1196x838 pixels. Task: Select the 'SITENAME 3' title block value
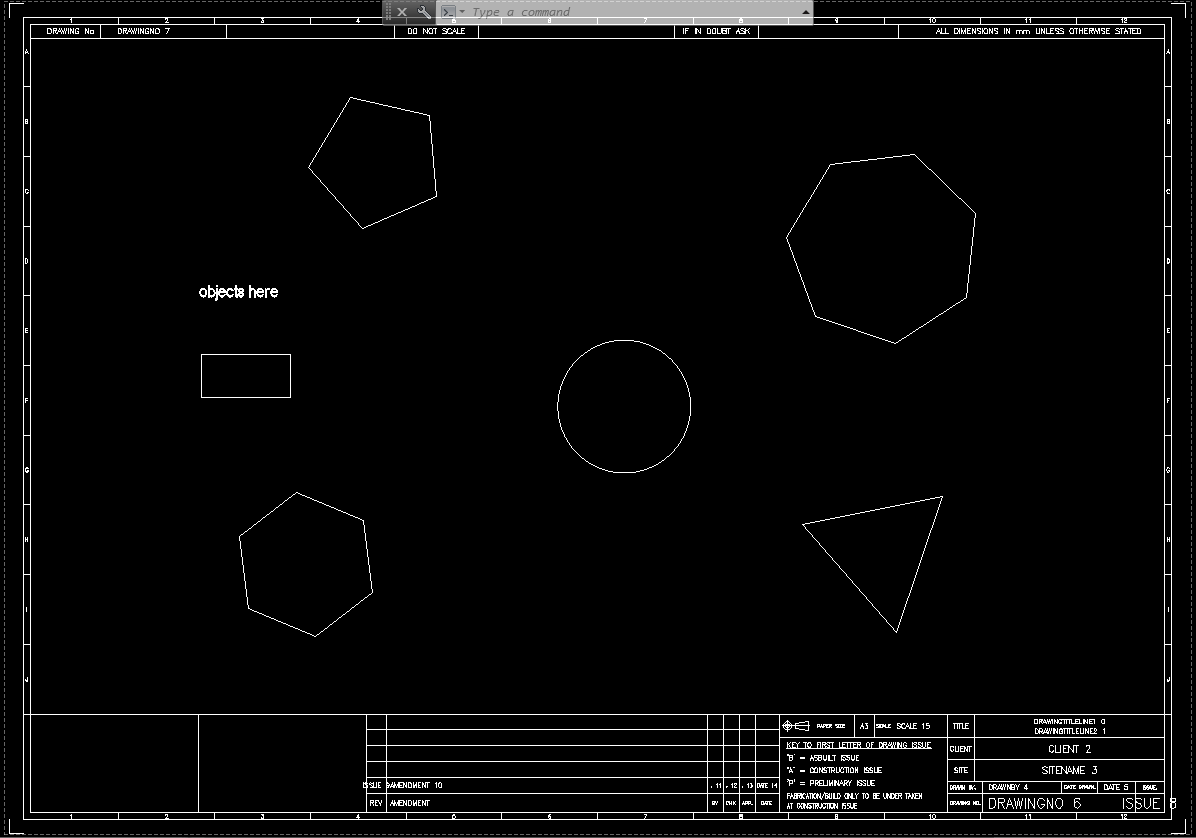(x=1069, y=770)
